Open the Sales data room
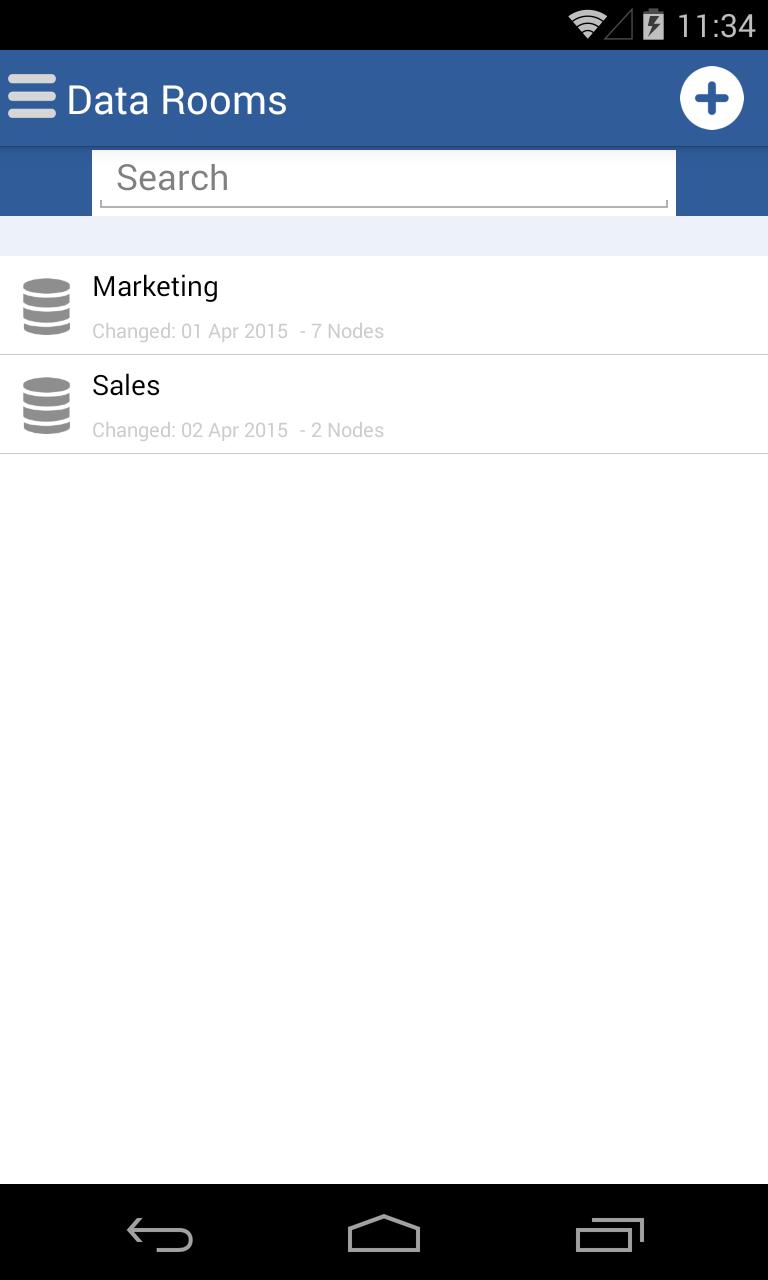This screenshot has width=768, height=1280. [126, 386]
